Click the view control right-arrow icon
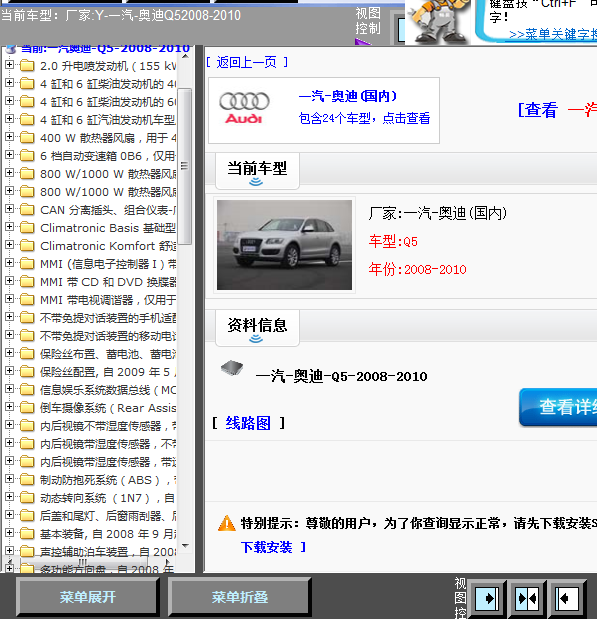 487,598
